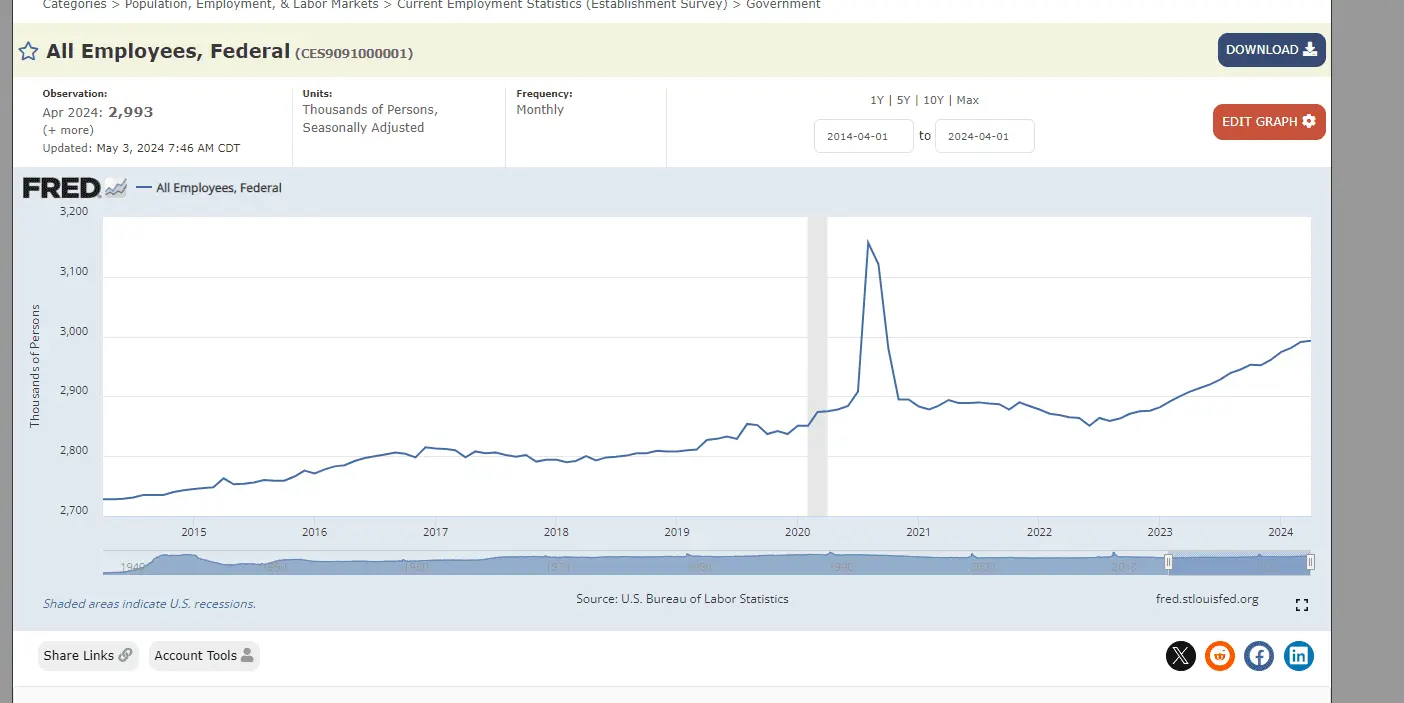The width and height of the screenshot is (1404, 703).
Task: Click left handle of timeline range slider
Action: click(x=1167, y=563)
